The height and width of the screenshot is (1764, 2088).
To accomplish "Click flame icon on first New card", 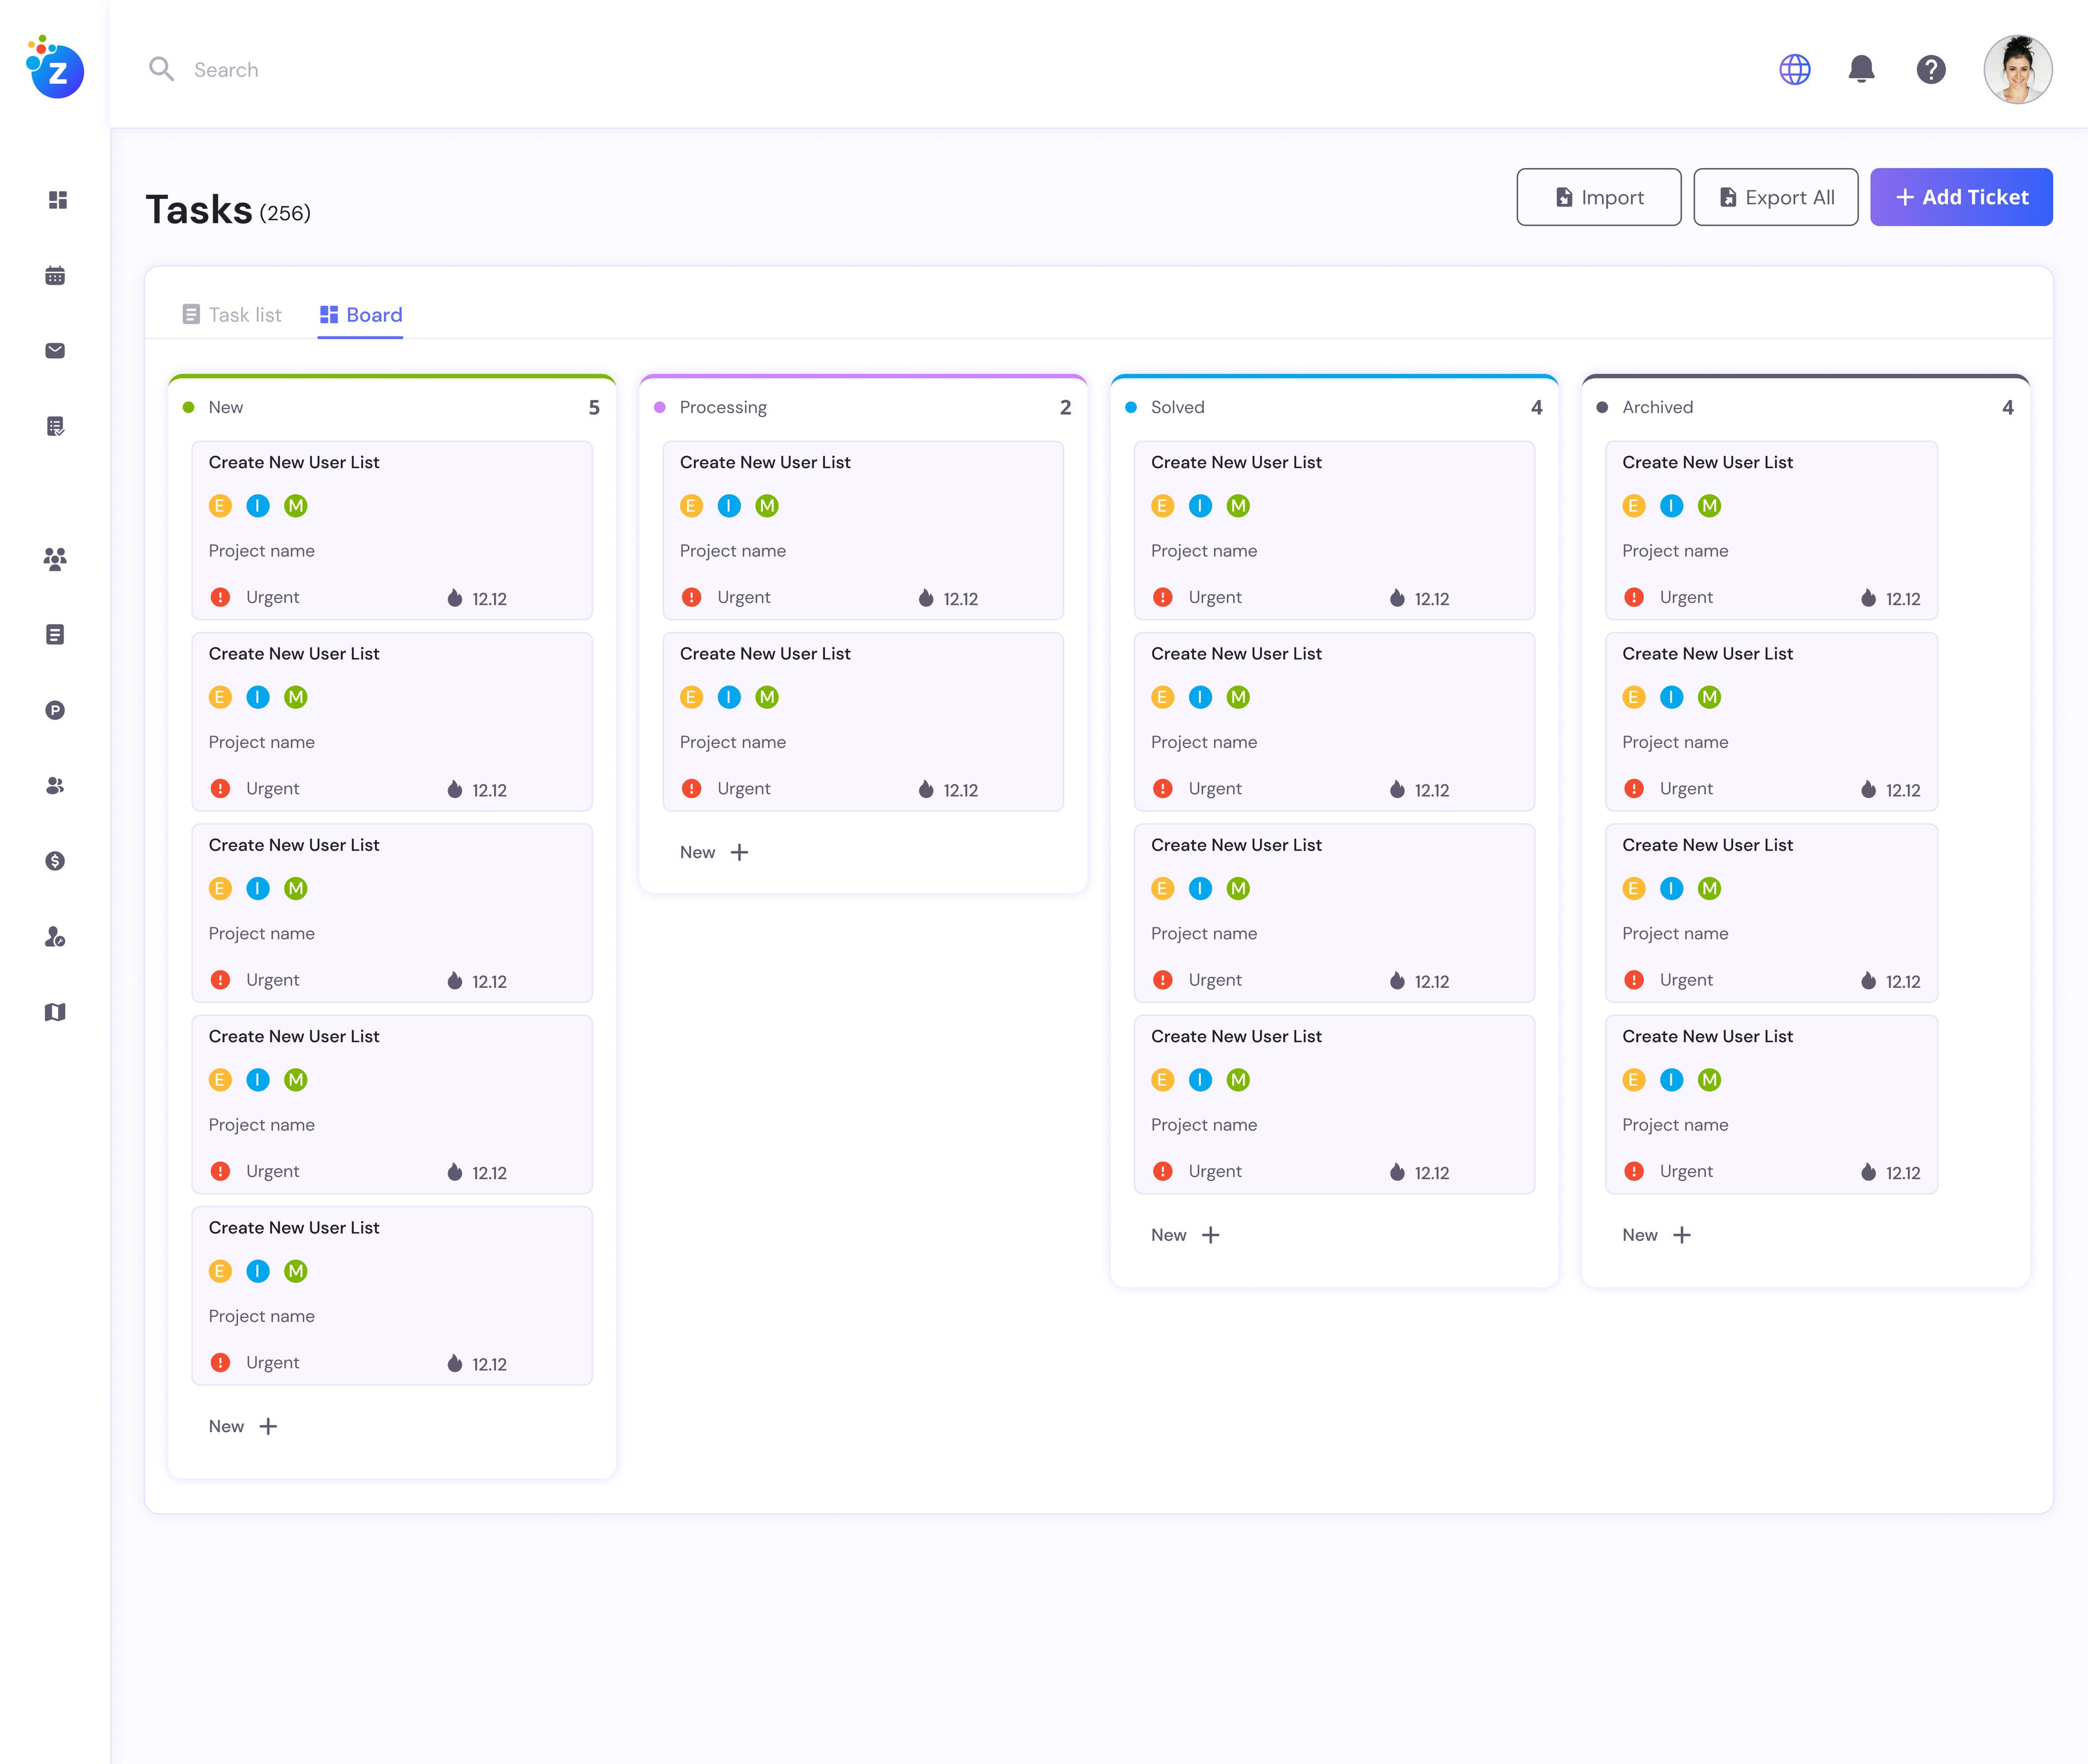I will coord(455,597).
